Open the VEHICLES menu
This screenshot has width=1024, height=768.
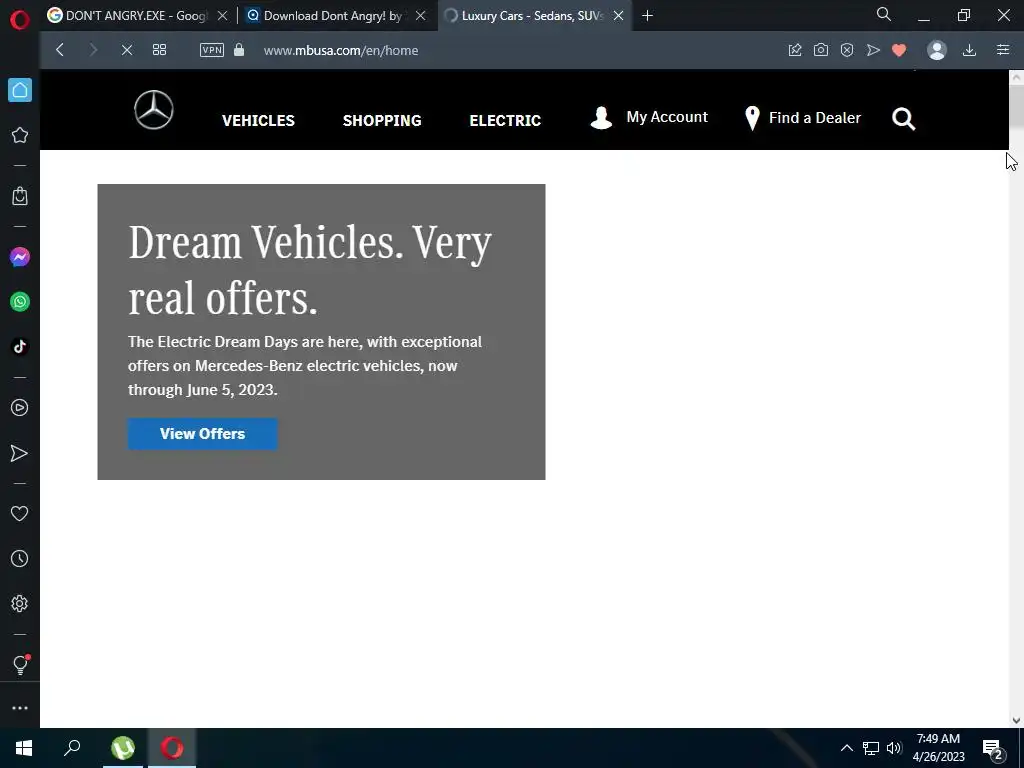(x=259, y=121)
